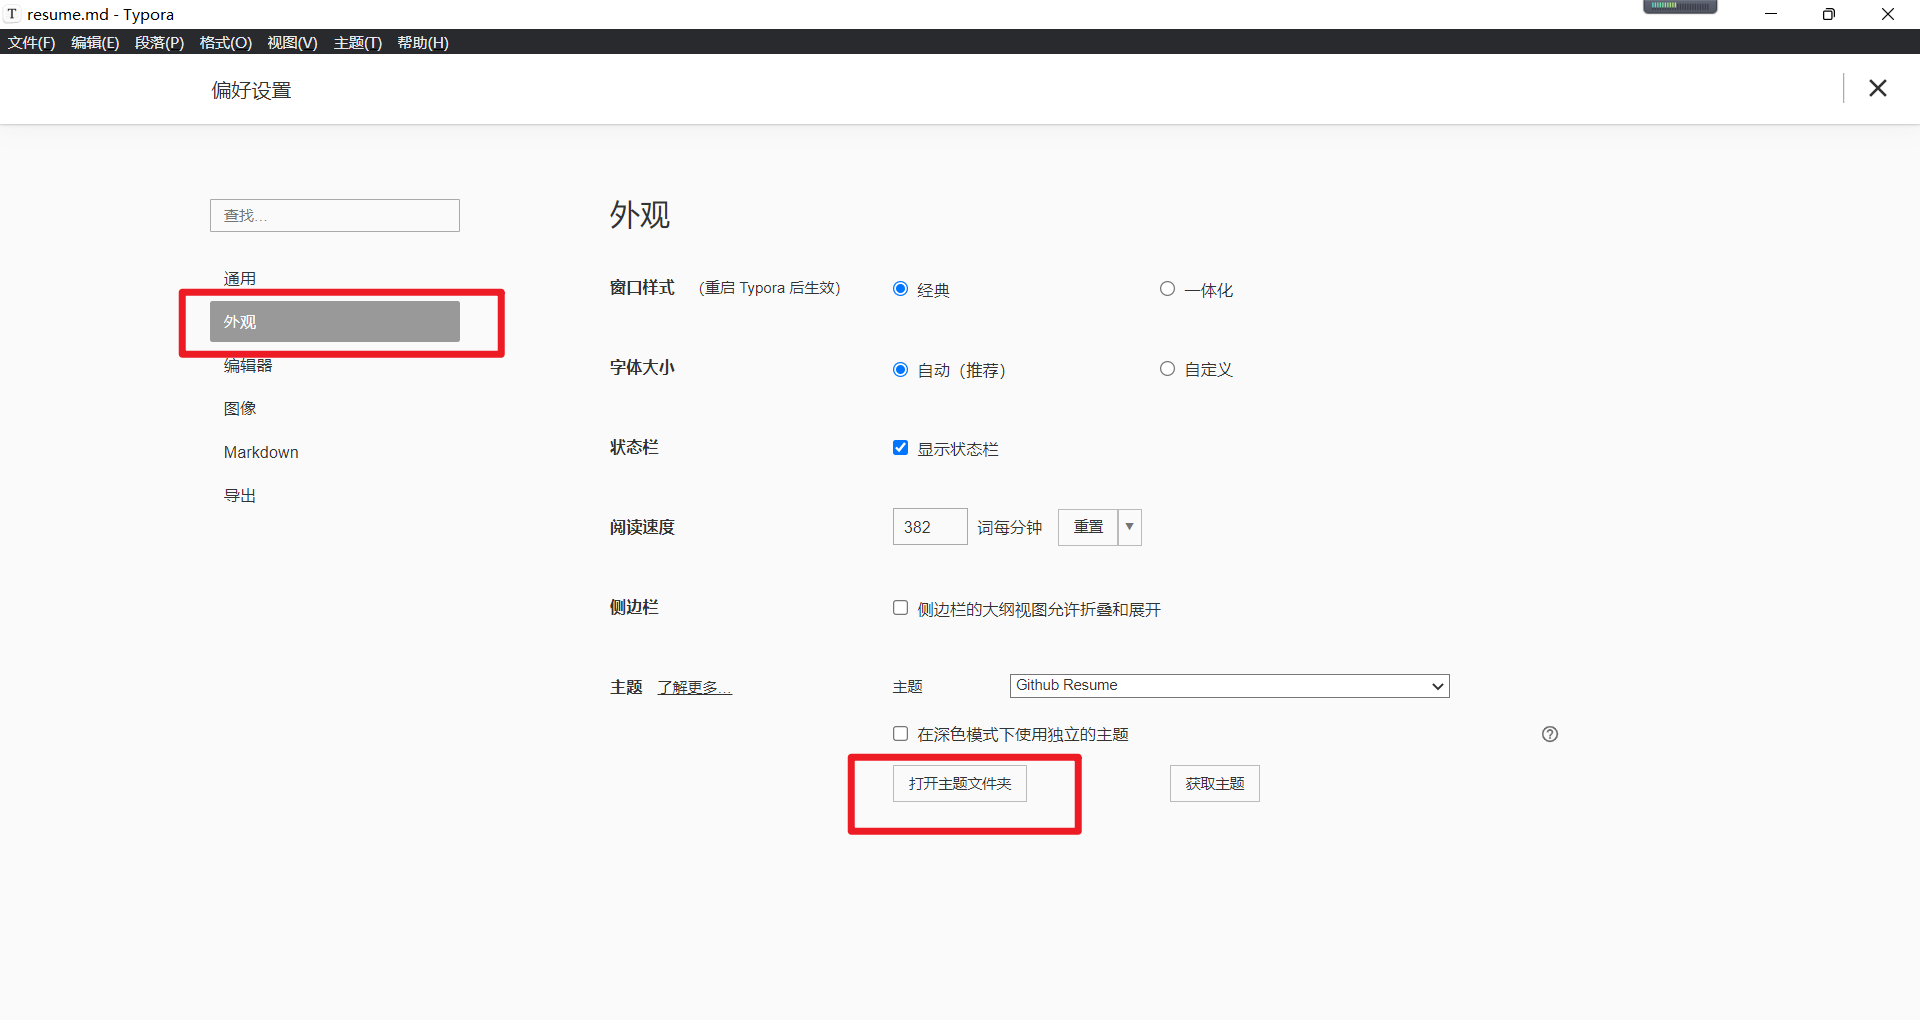Screen dimensions: 1920x1020
Task: Enable sidebar outline collapse and expand checkbox
Action: tap(900, 608)
